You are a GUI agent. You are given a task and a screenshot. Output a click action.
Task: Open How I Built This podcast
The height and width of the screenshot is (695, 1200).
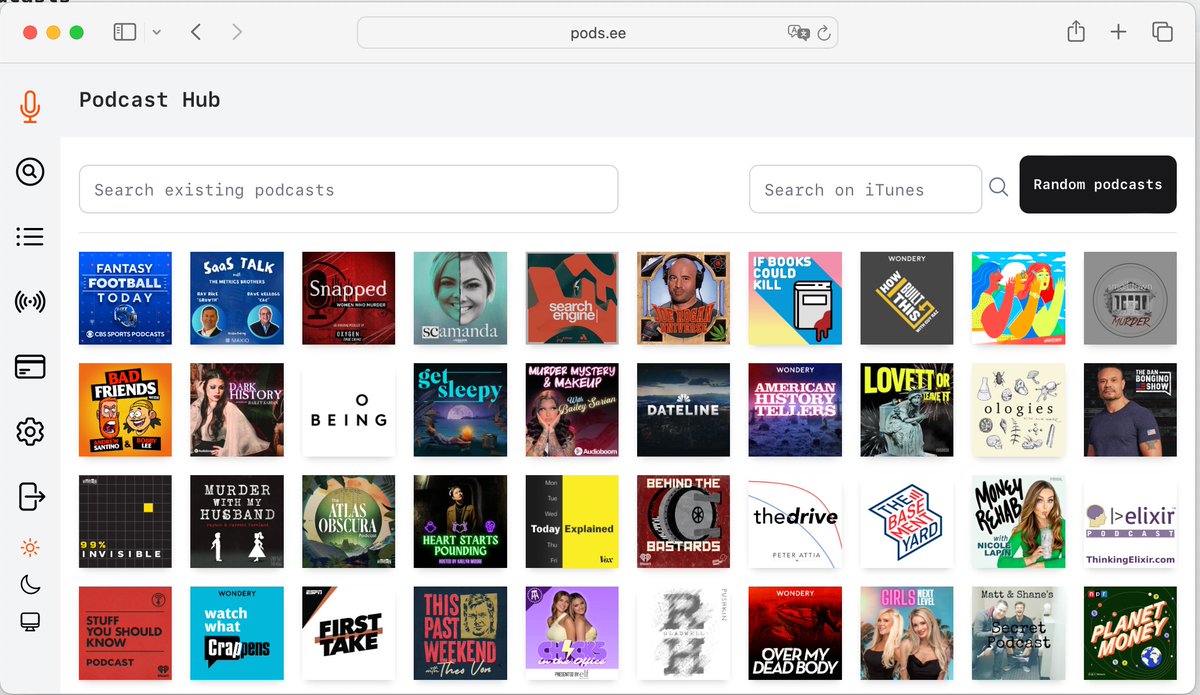(907, 298)
